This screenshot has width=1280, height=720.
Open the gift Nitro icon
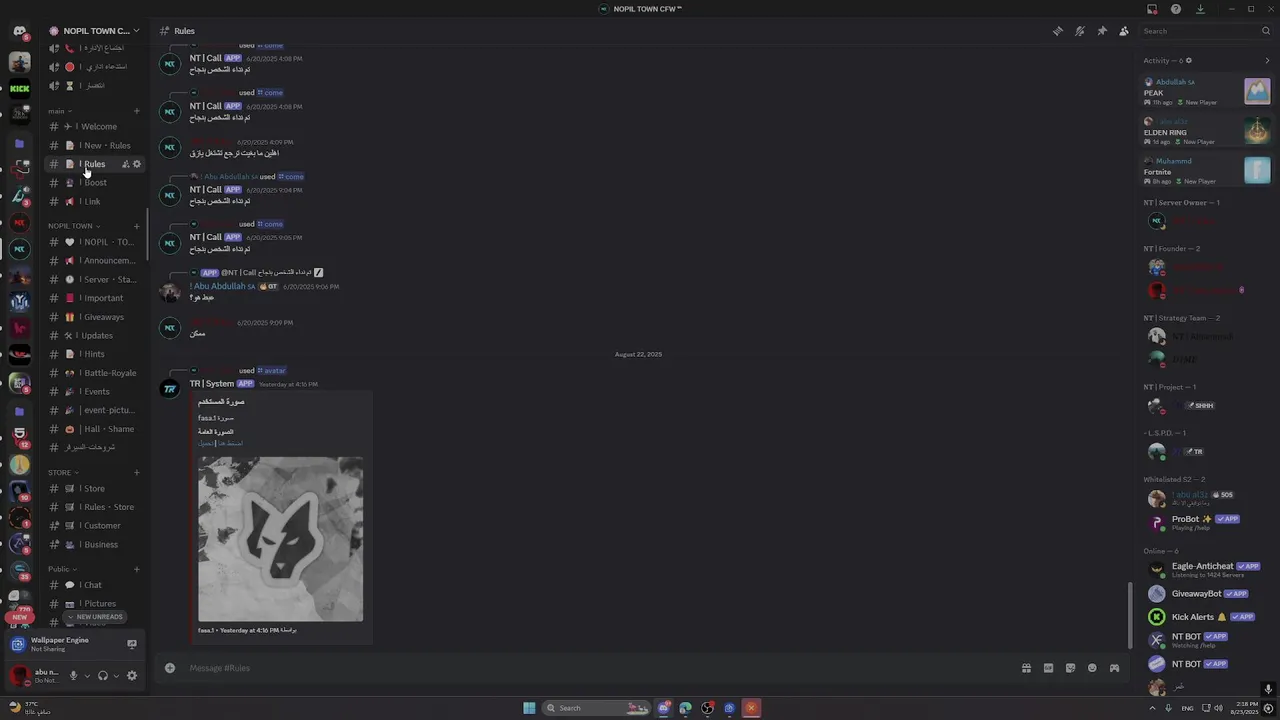pyautogui.click(x=1026, y=668)
